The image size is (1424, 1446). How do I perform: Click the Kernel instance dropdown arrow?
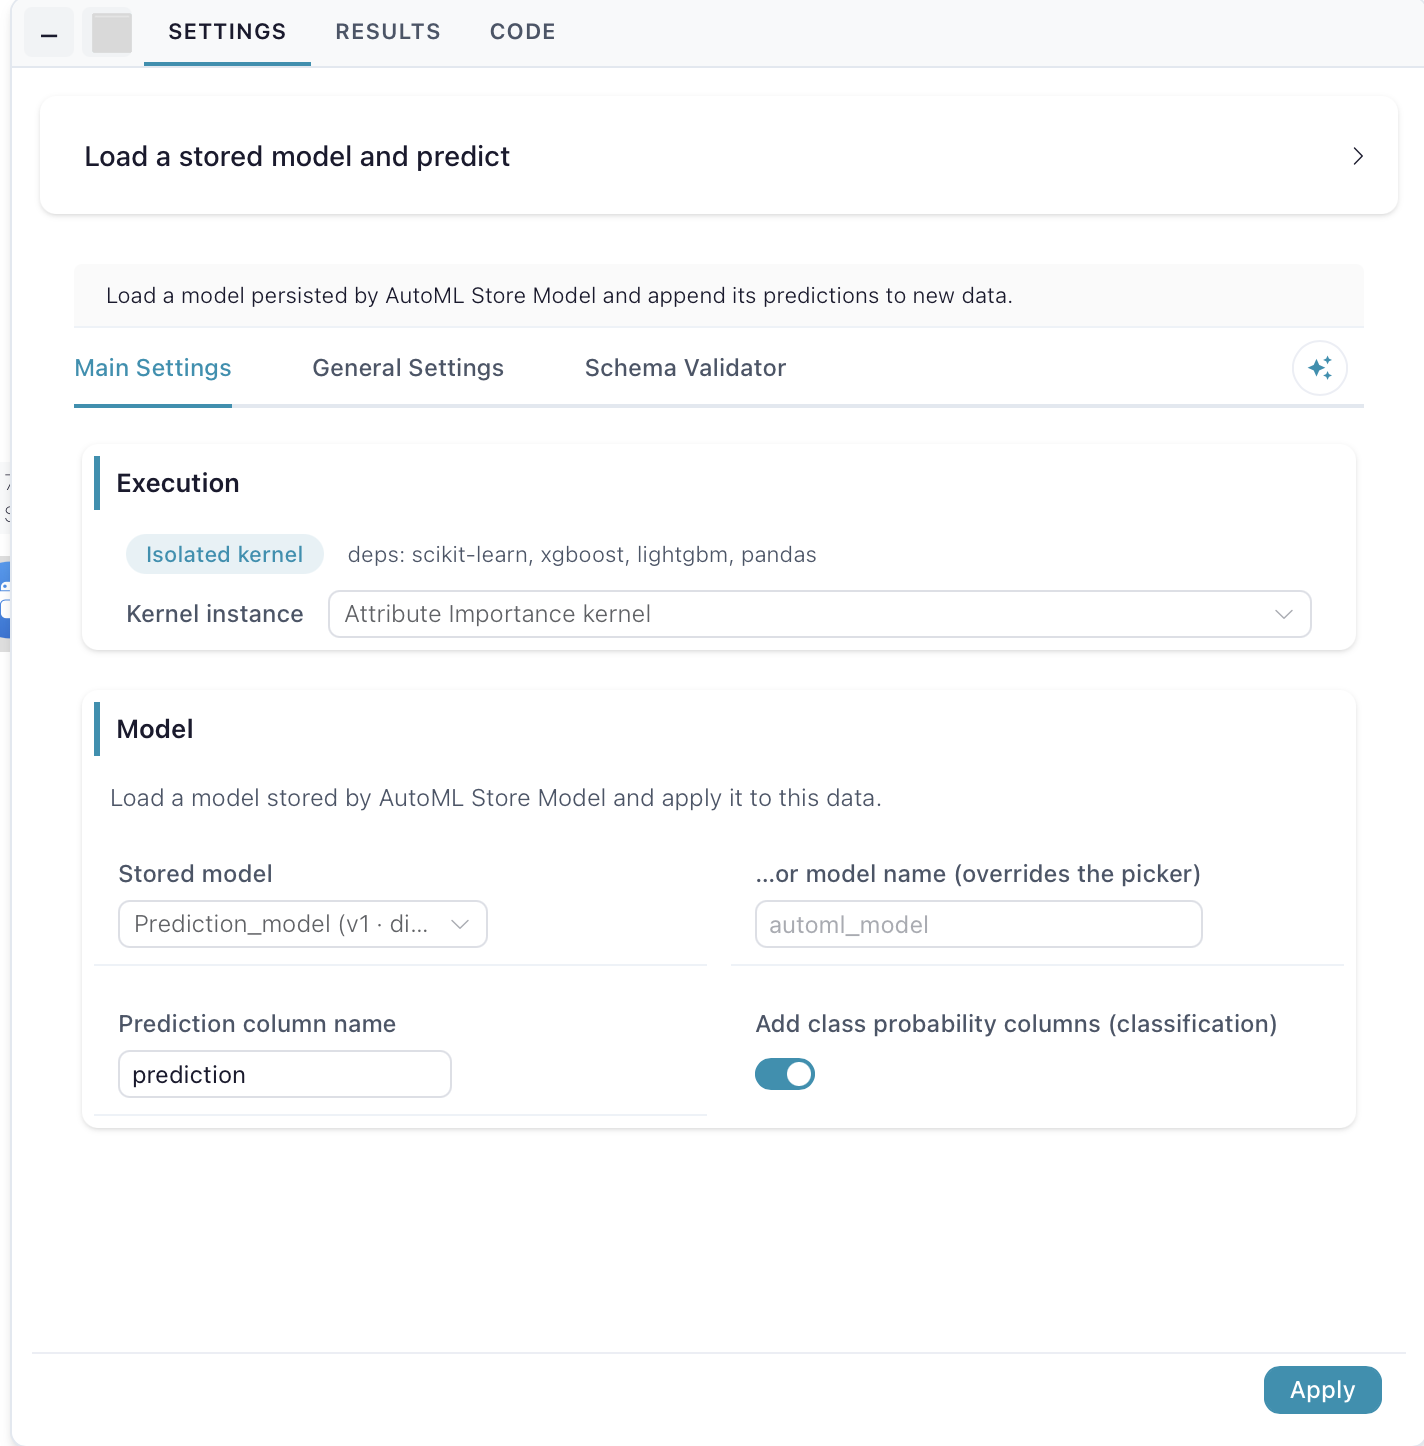[1284, 614]
